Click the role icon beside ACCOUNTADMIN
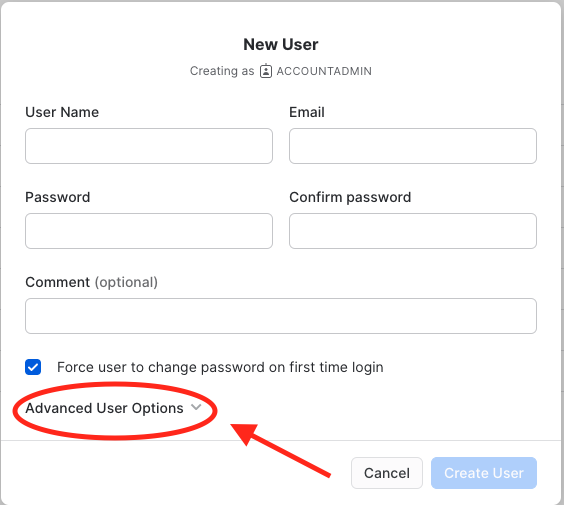This screenshot has width=564, height=505. tap(266, 70)
